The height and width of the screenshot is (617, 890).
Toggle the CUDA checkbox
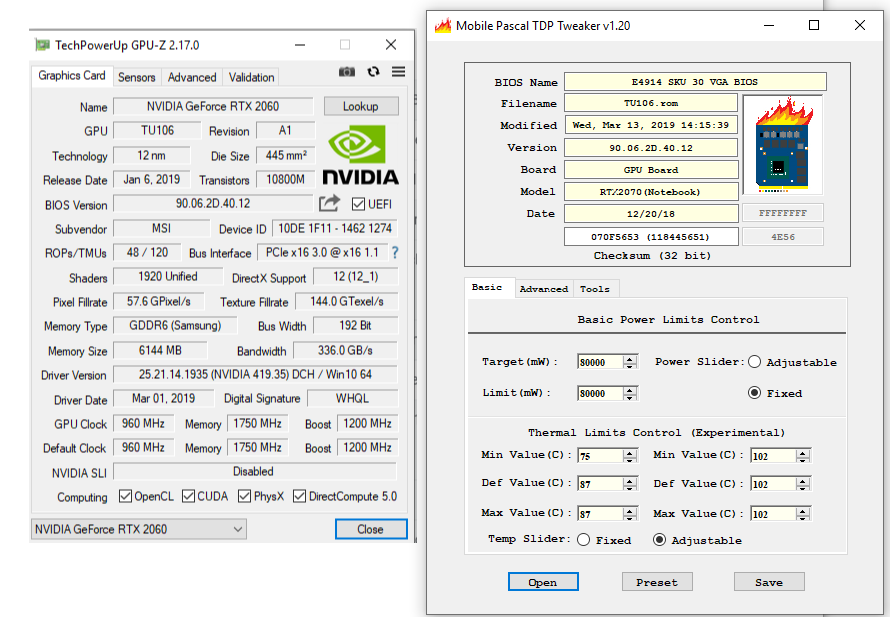click(188, 496)
